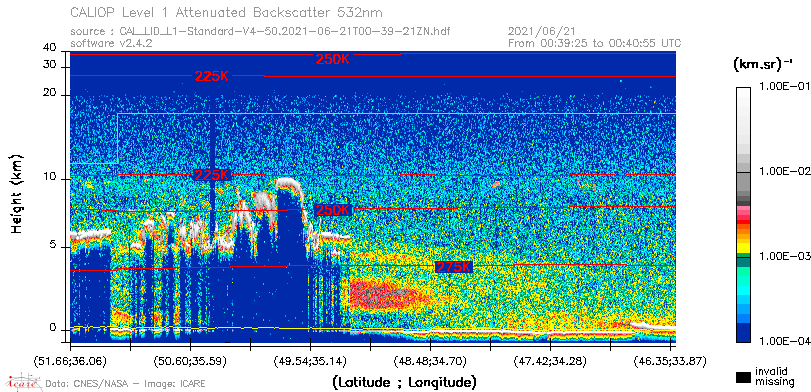
Task: Click the 'Height (km)' axis label
Action: 18,193
